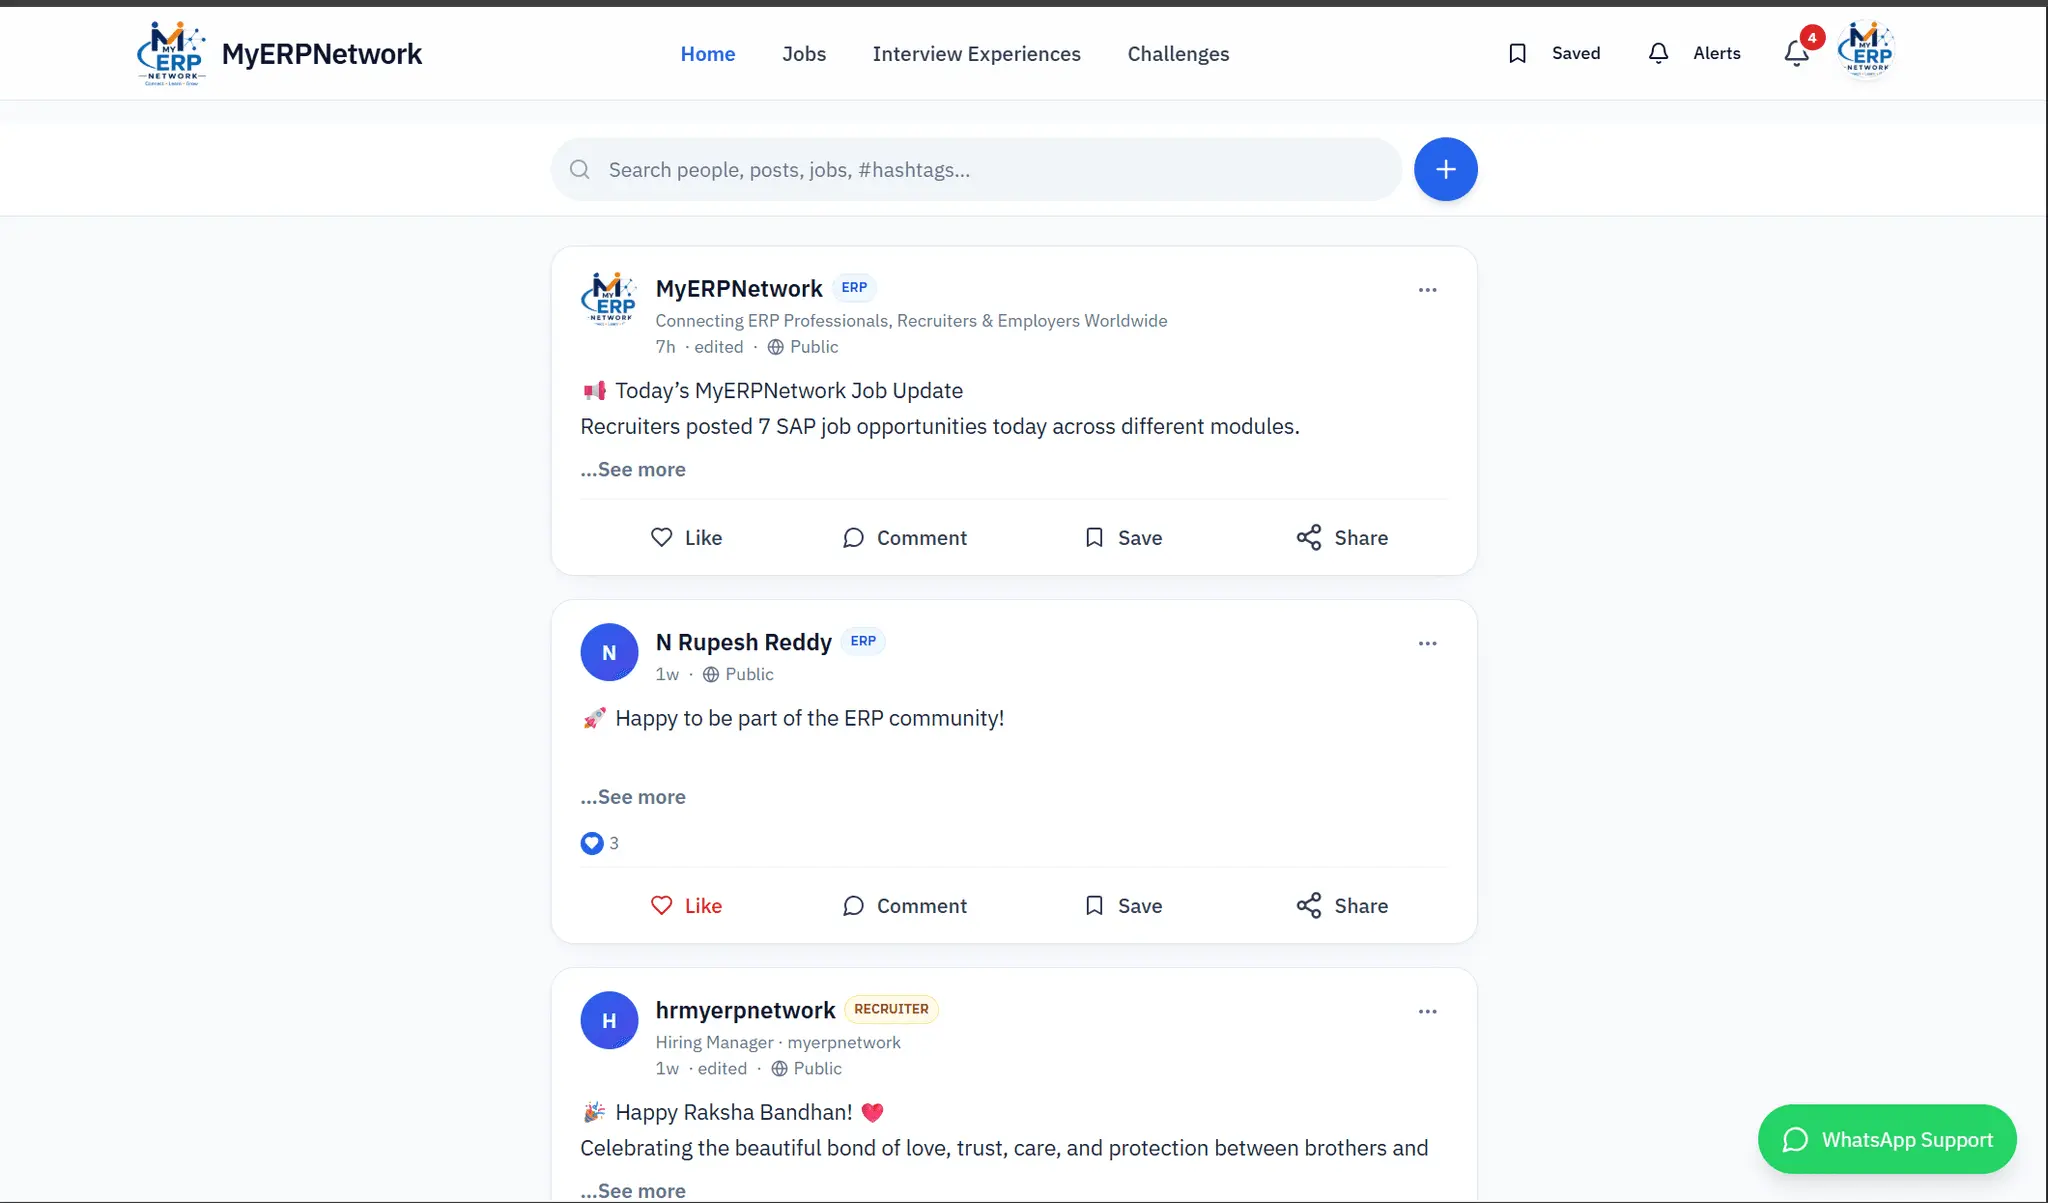Open the Jobs tab
Image resolution: width=2048 pixels, height=1203 pixels.
tap(804, 54)
